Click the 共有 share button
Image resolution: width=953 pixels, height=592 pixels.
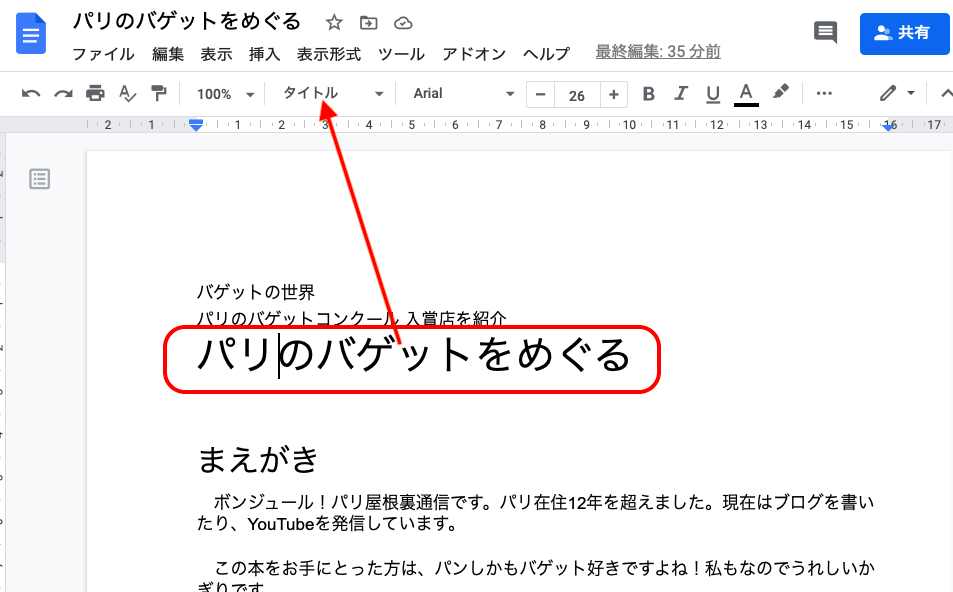(x=904, y=33)
